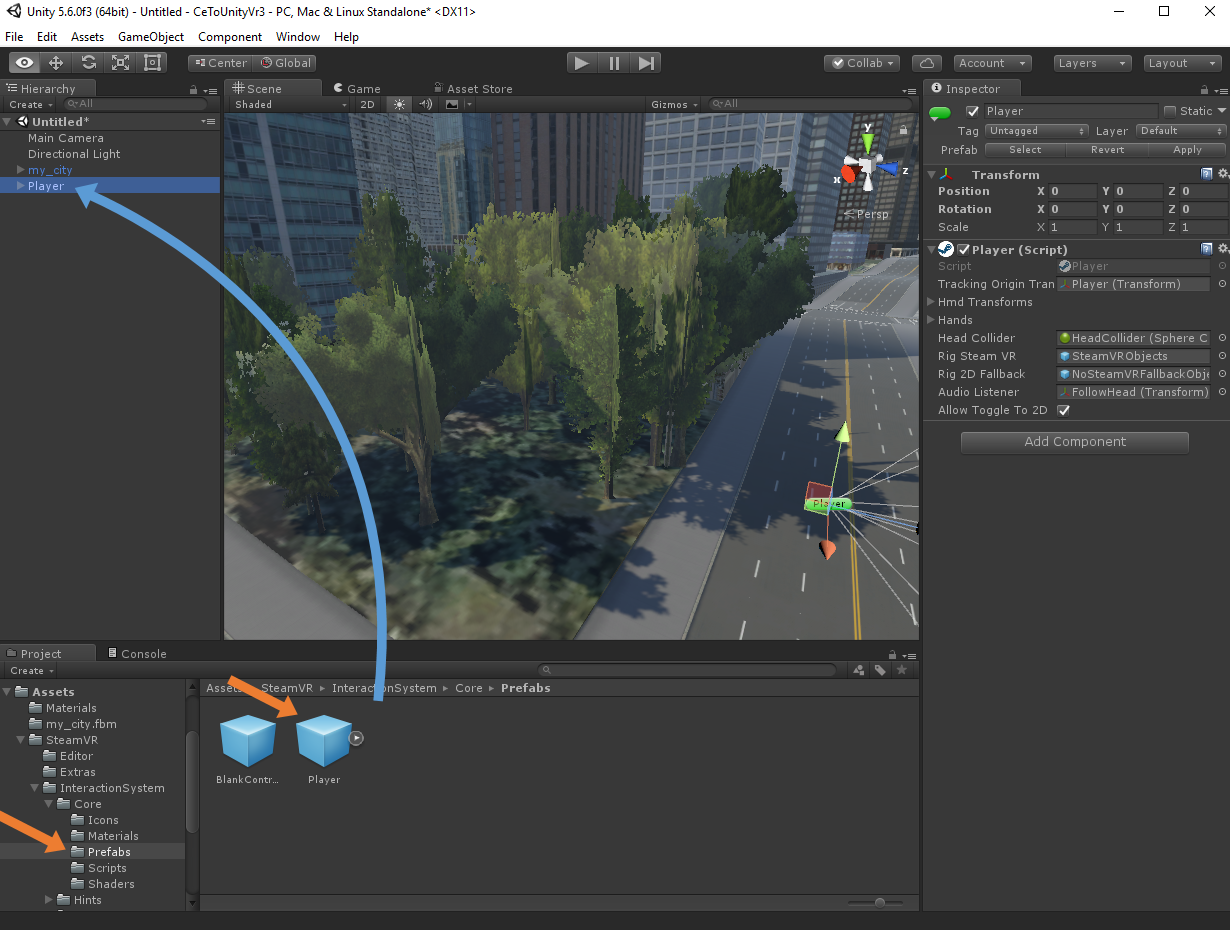1230x930 pixels.
Task: Pick object for Audio Listener field
Action: pyautogui.click(x=1222, y=392)
